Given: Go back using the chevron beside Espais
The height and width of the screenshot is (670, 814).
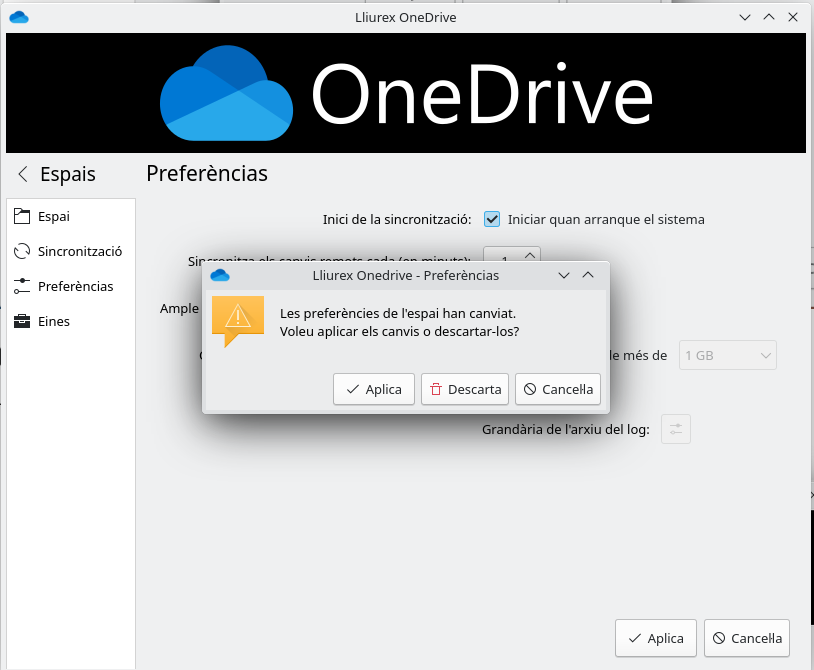Looking at the screenshot, I should pos(23,174).
